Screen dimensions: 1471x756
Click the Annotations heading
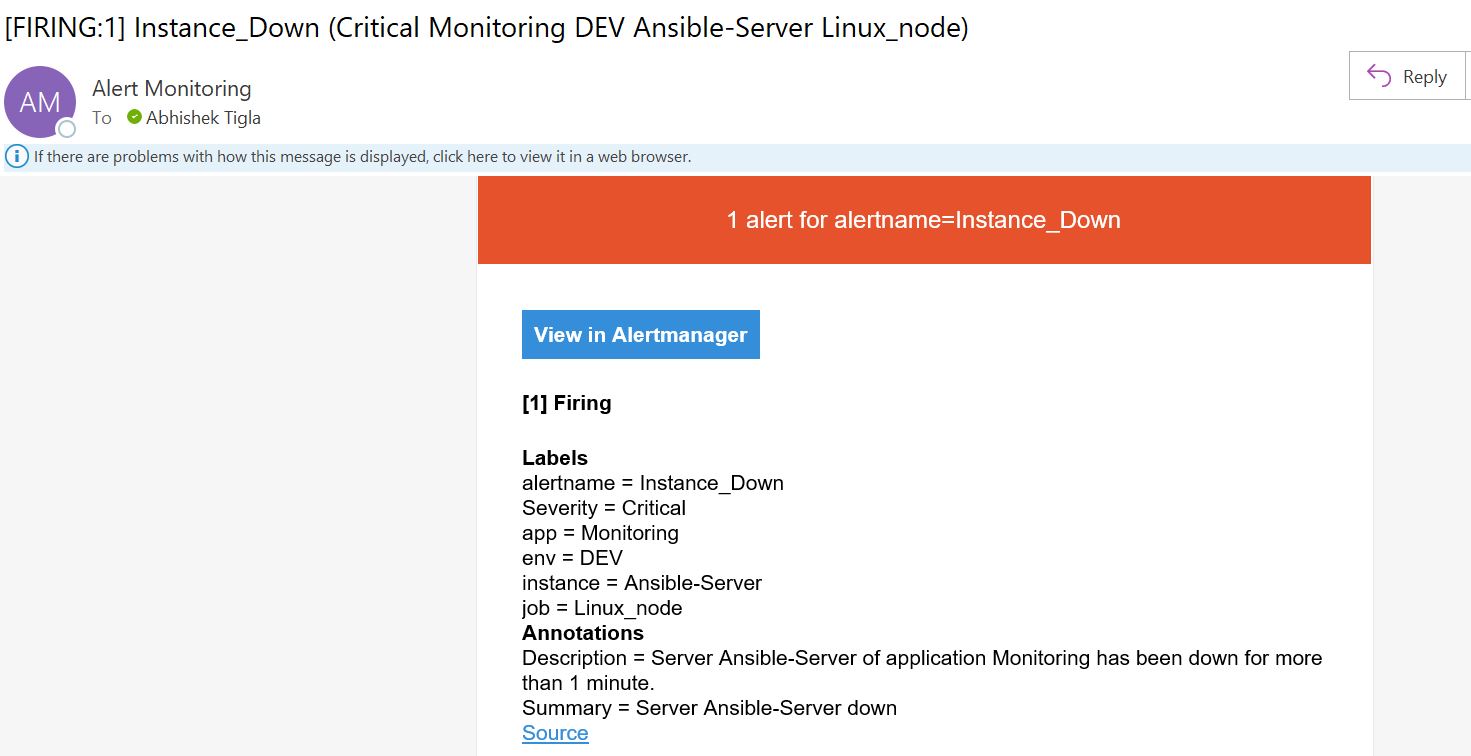click(582, 632)
